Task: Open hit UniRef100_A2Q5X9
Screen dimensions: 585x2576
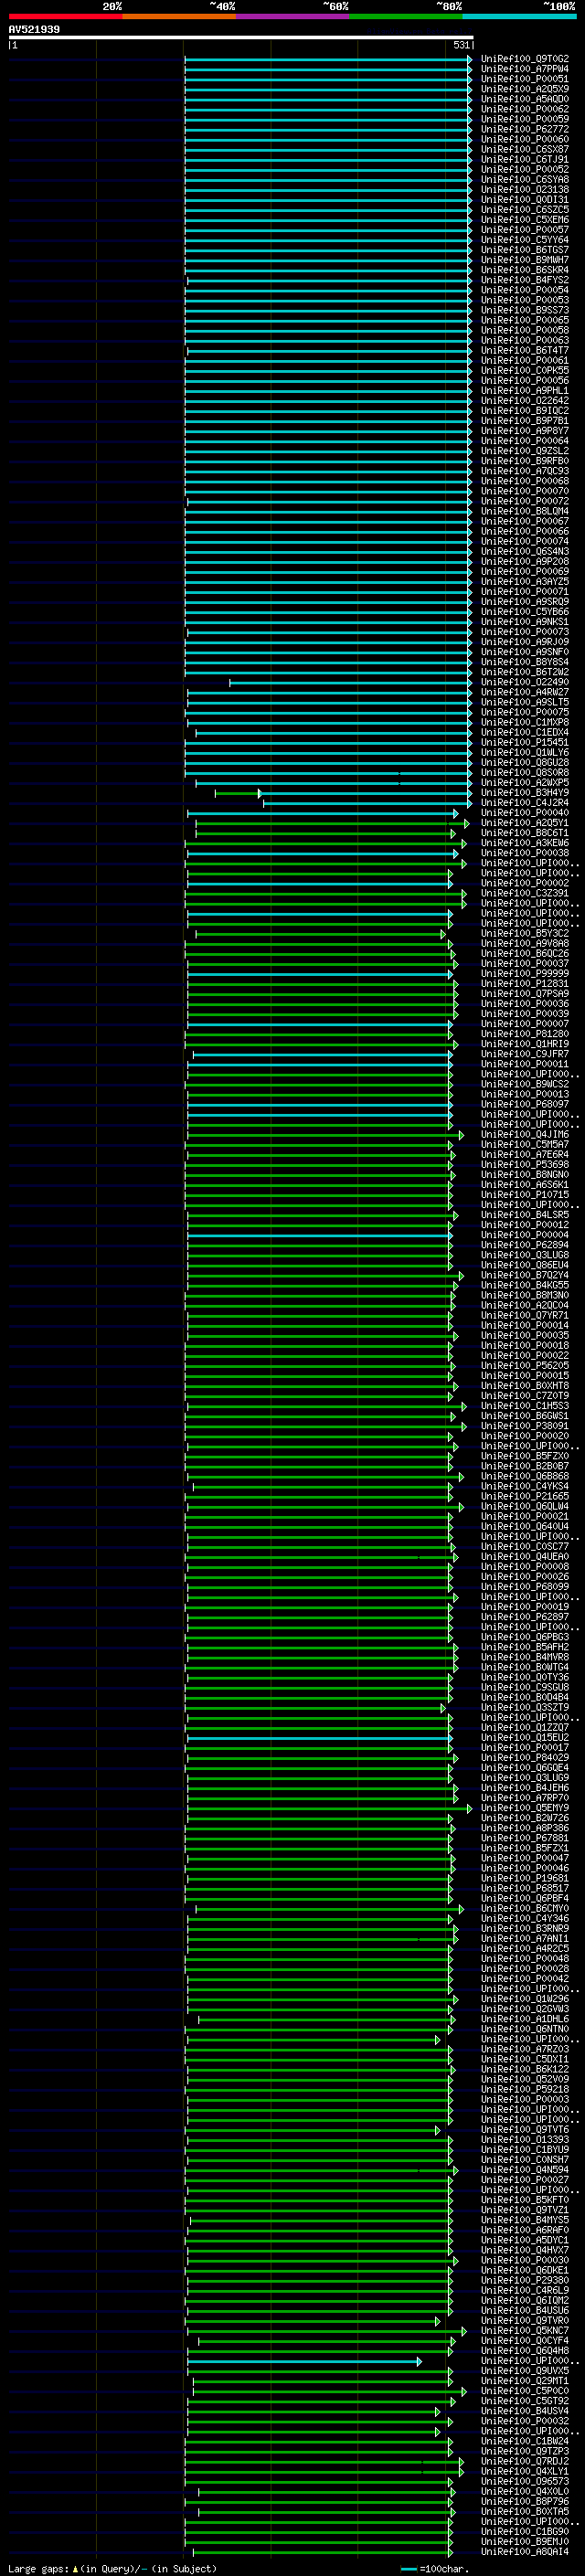Action: (x=525, y=89)
